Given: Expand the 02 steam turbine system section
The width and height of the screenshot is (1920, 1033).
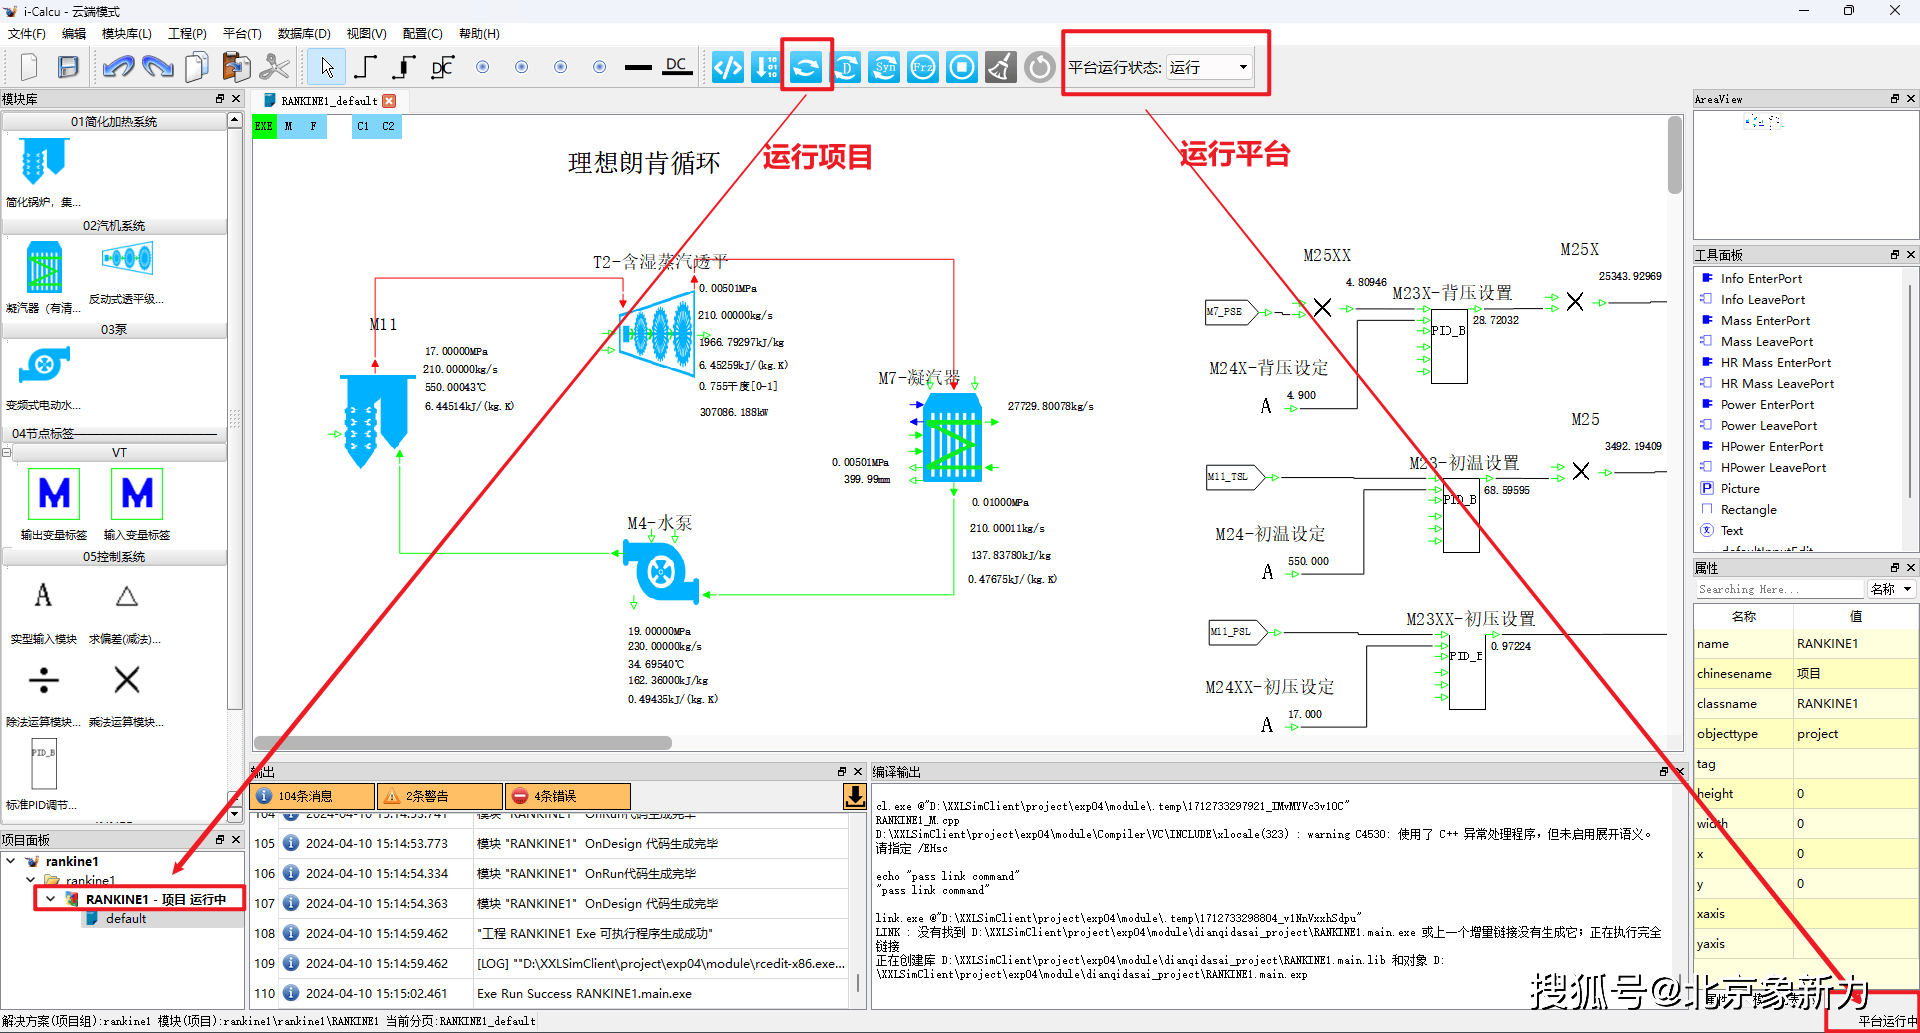Looking at the screenshot, I should (x=114, y=226).
